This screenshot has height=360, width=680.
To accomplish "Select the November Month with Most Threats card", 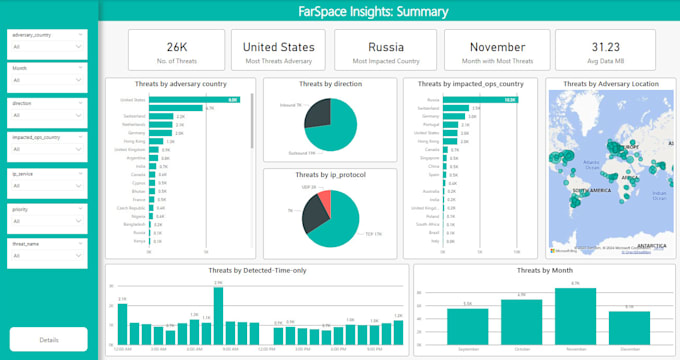I will [497, 50].
